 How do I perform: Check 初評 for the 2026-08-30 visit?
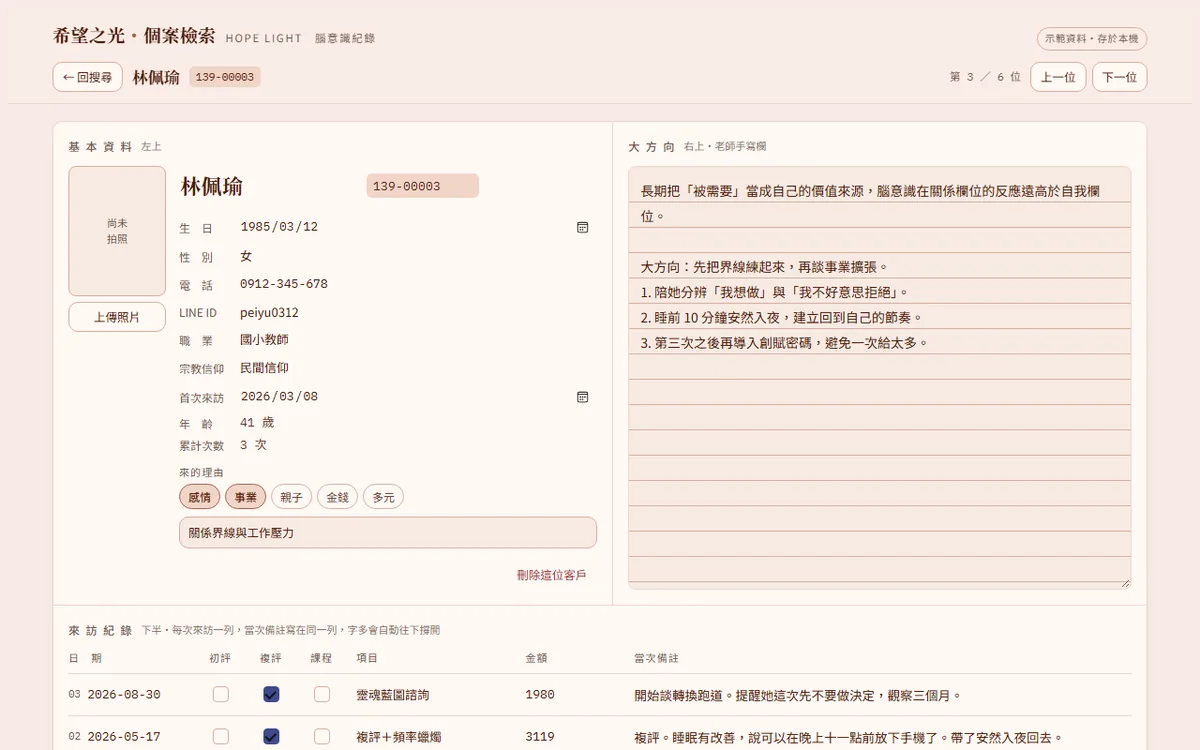click(x=221, y=694)
